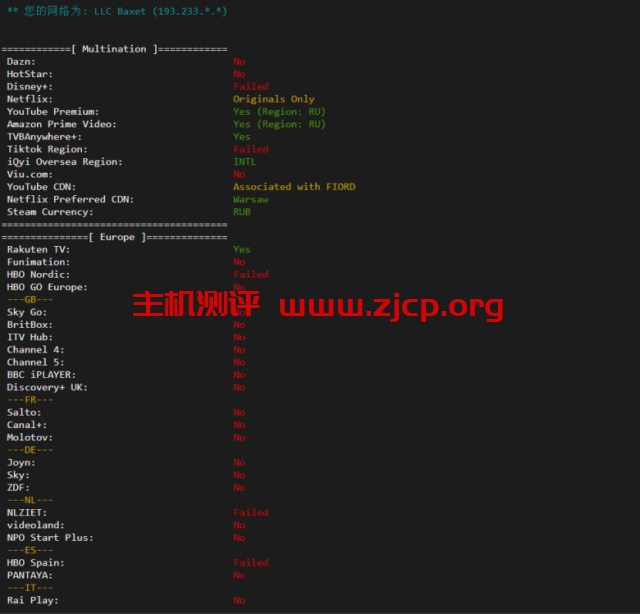Click the Dazn: label
Image resolution: width=640 pixels, height=614 pixels.
21,62
